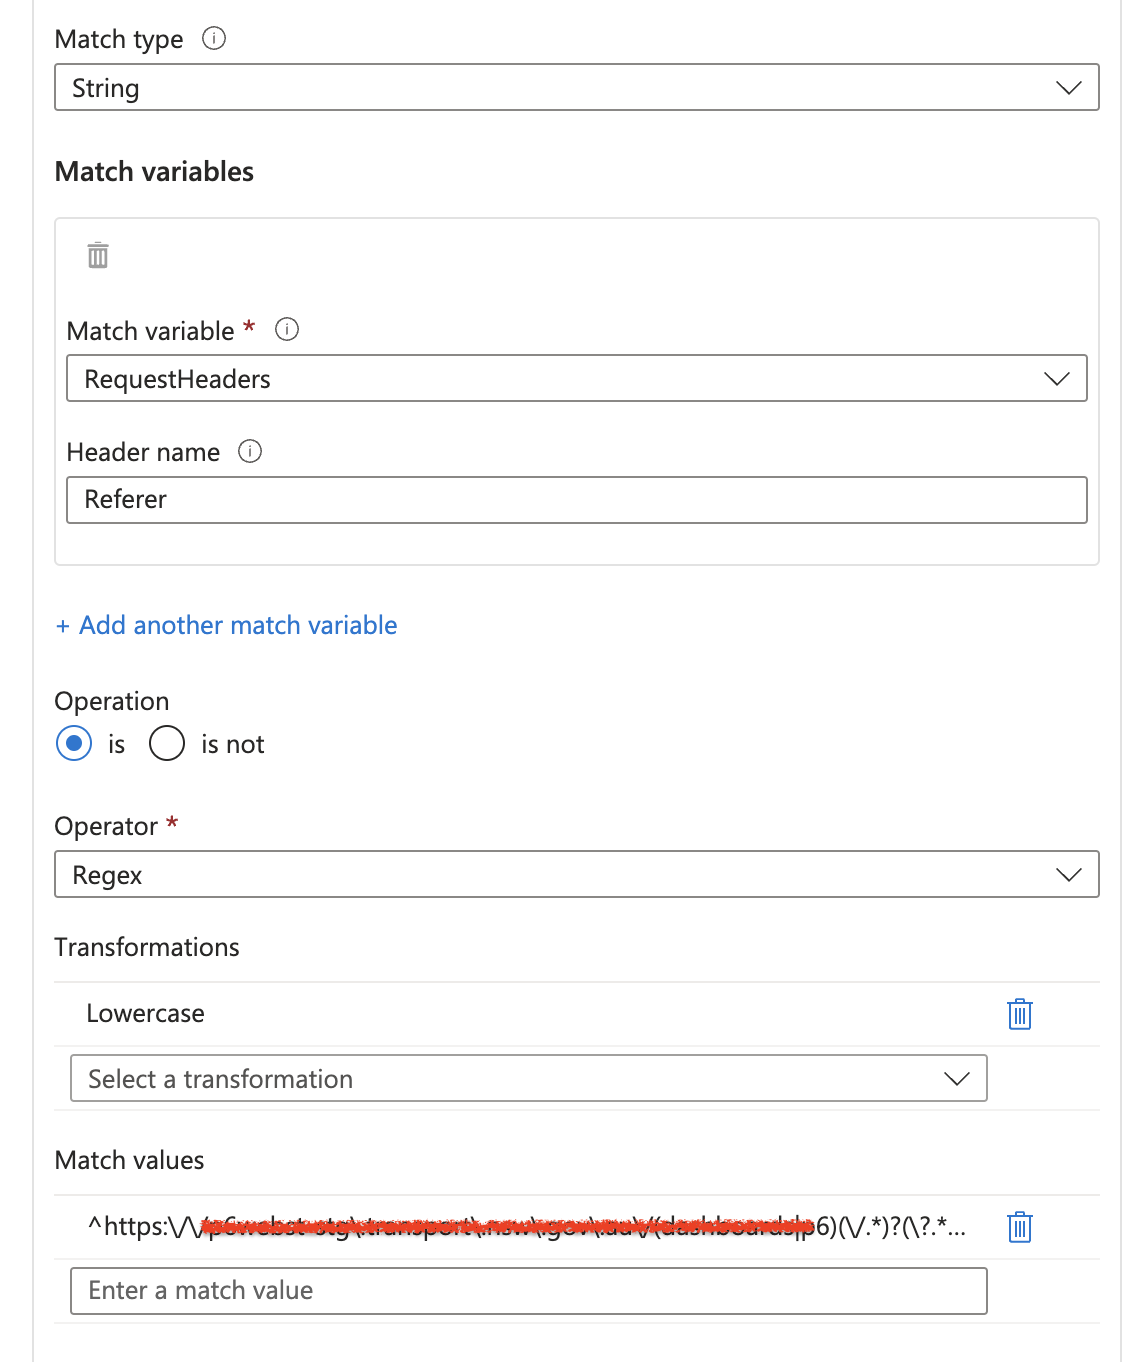The width and height of the screenshot is (1142, 1362).
Task: Click the "Transformations" section label
Action: pyautogui.click(x=147, y=948)
